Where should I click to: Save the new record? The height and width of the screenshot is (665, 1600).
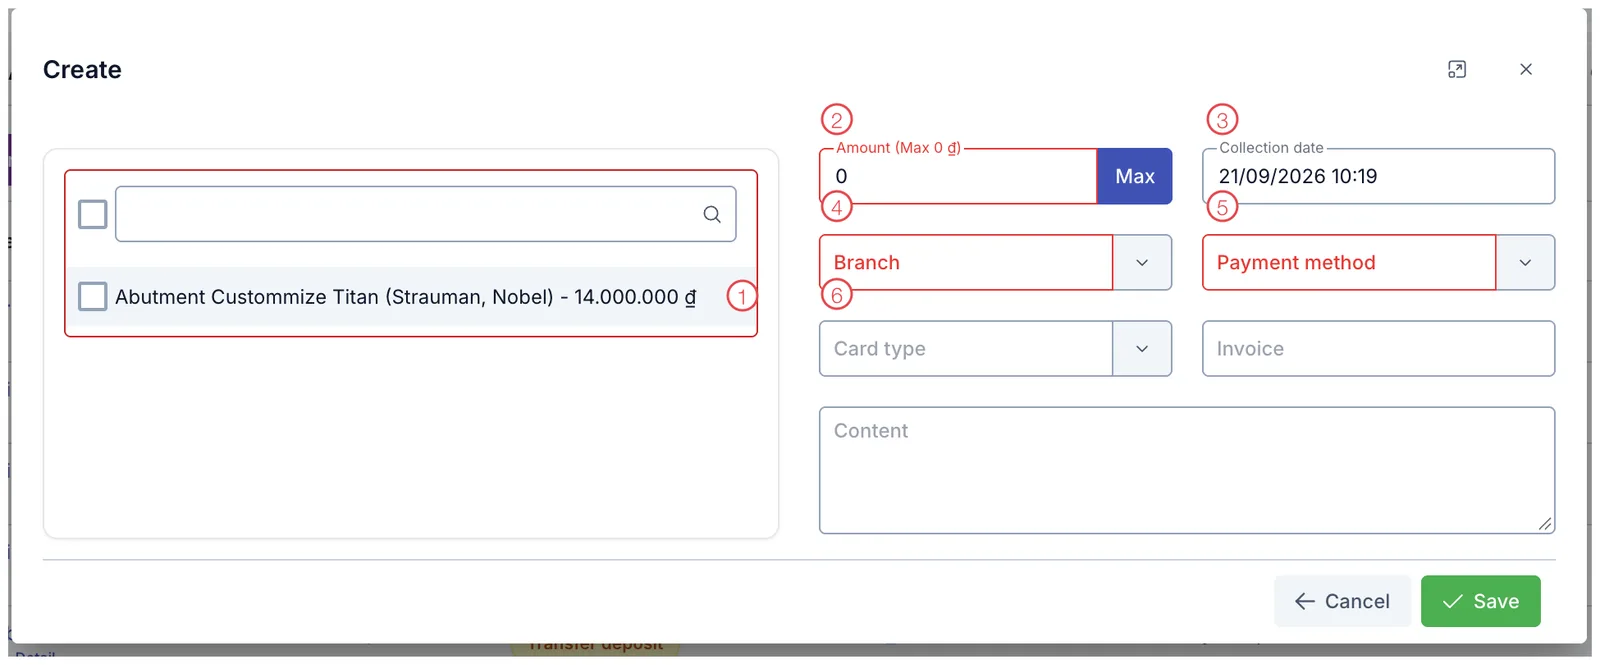coord(1481,601)
